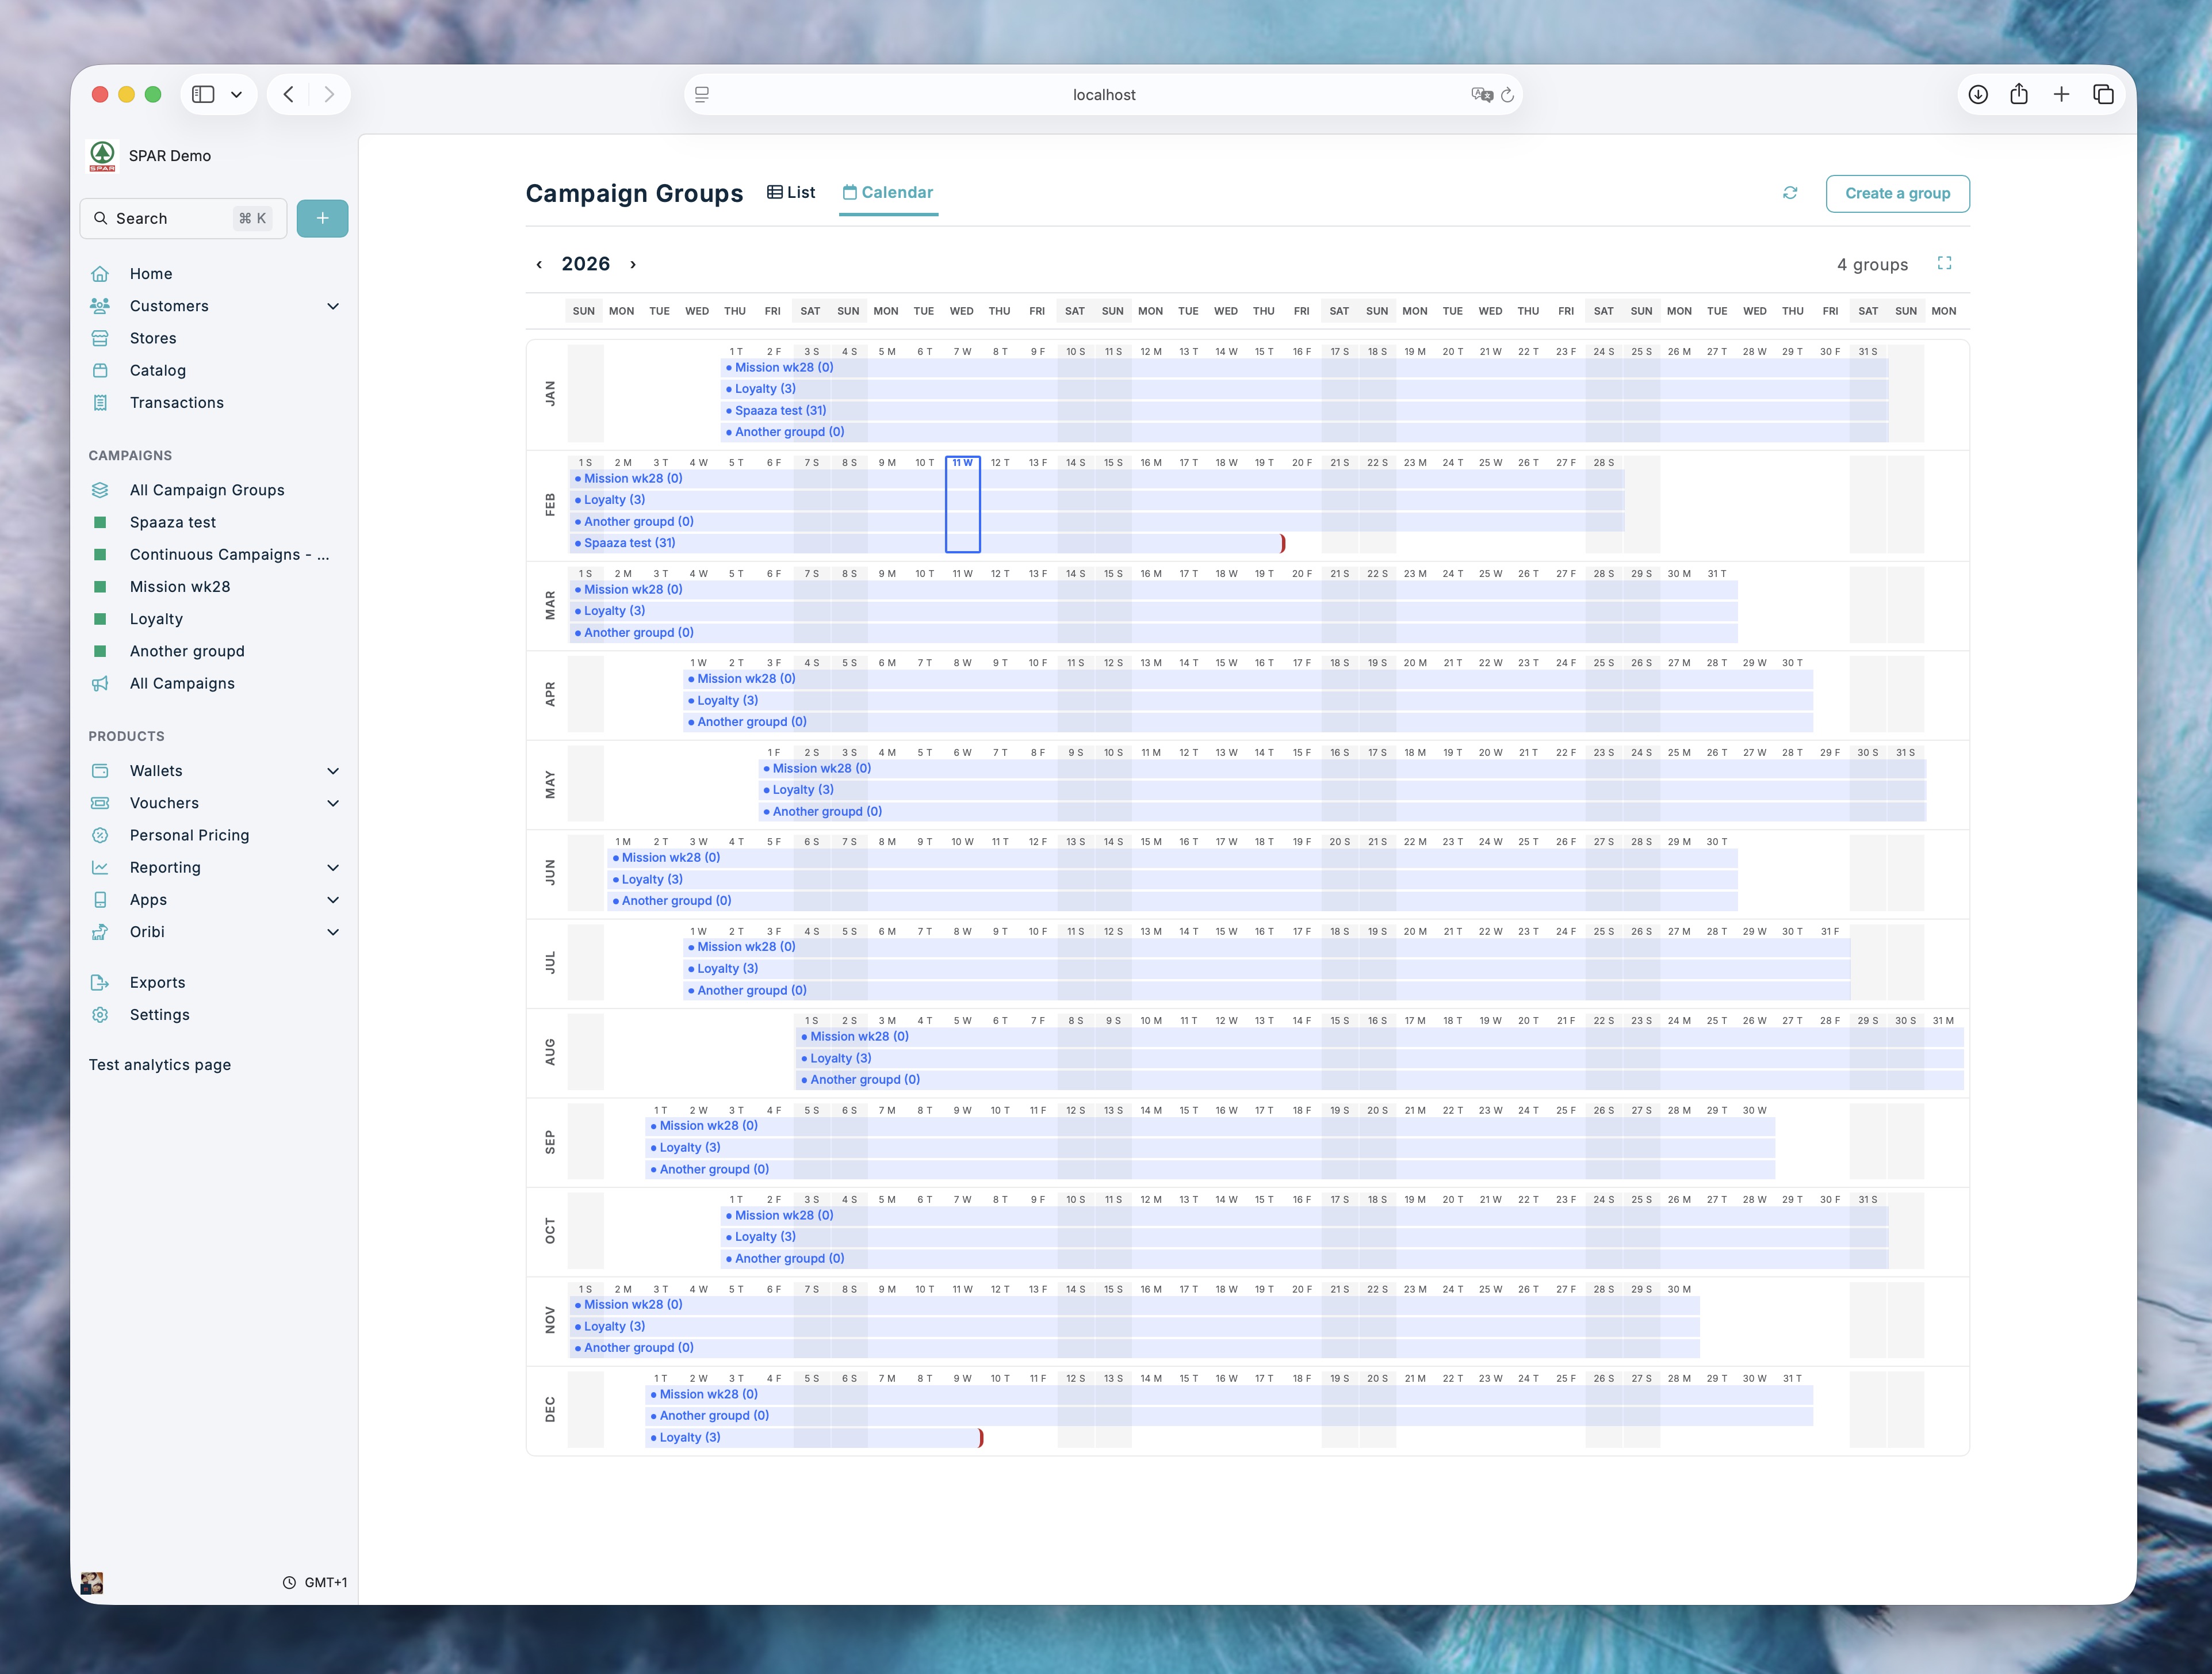The height and width of the screenshot is (1674, 2212).
Task: Click the refresh icon near Create a group
Action: pyautogui.click(x=1790, y=193)
